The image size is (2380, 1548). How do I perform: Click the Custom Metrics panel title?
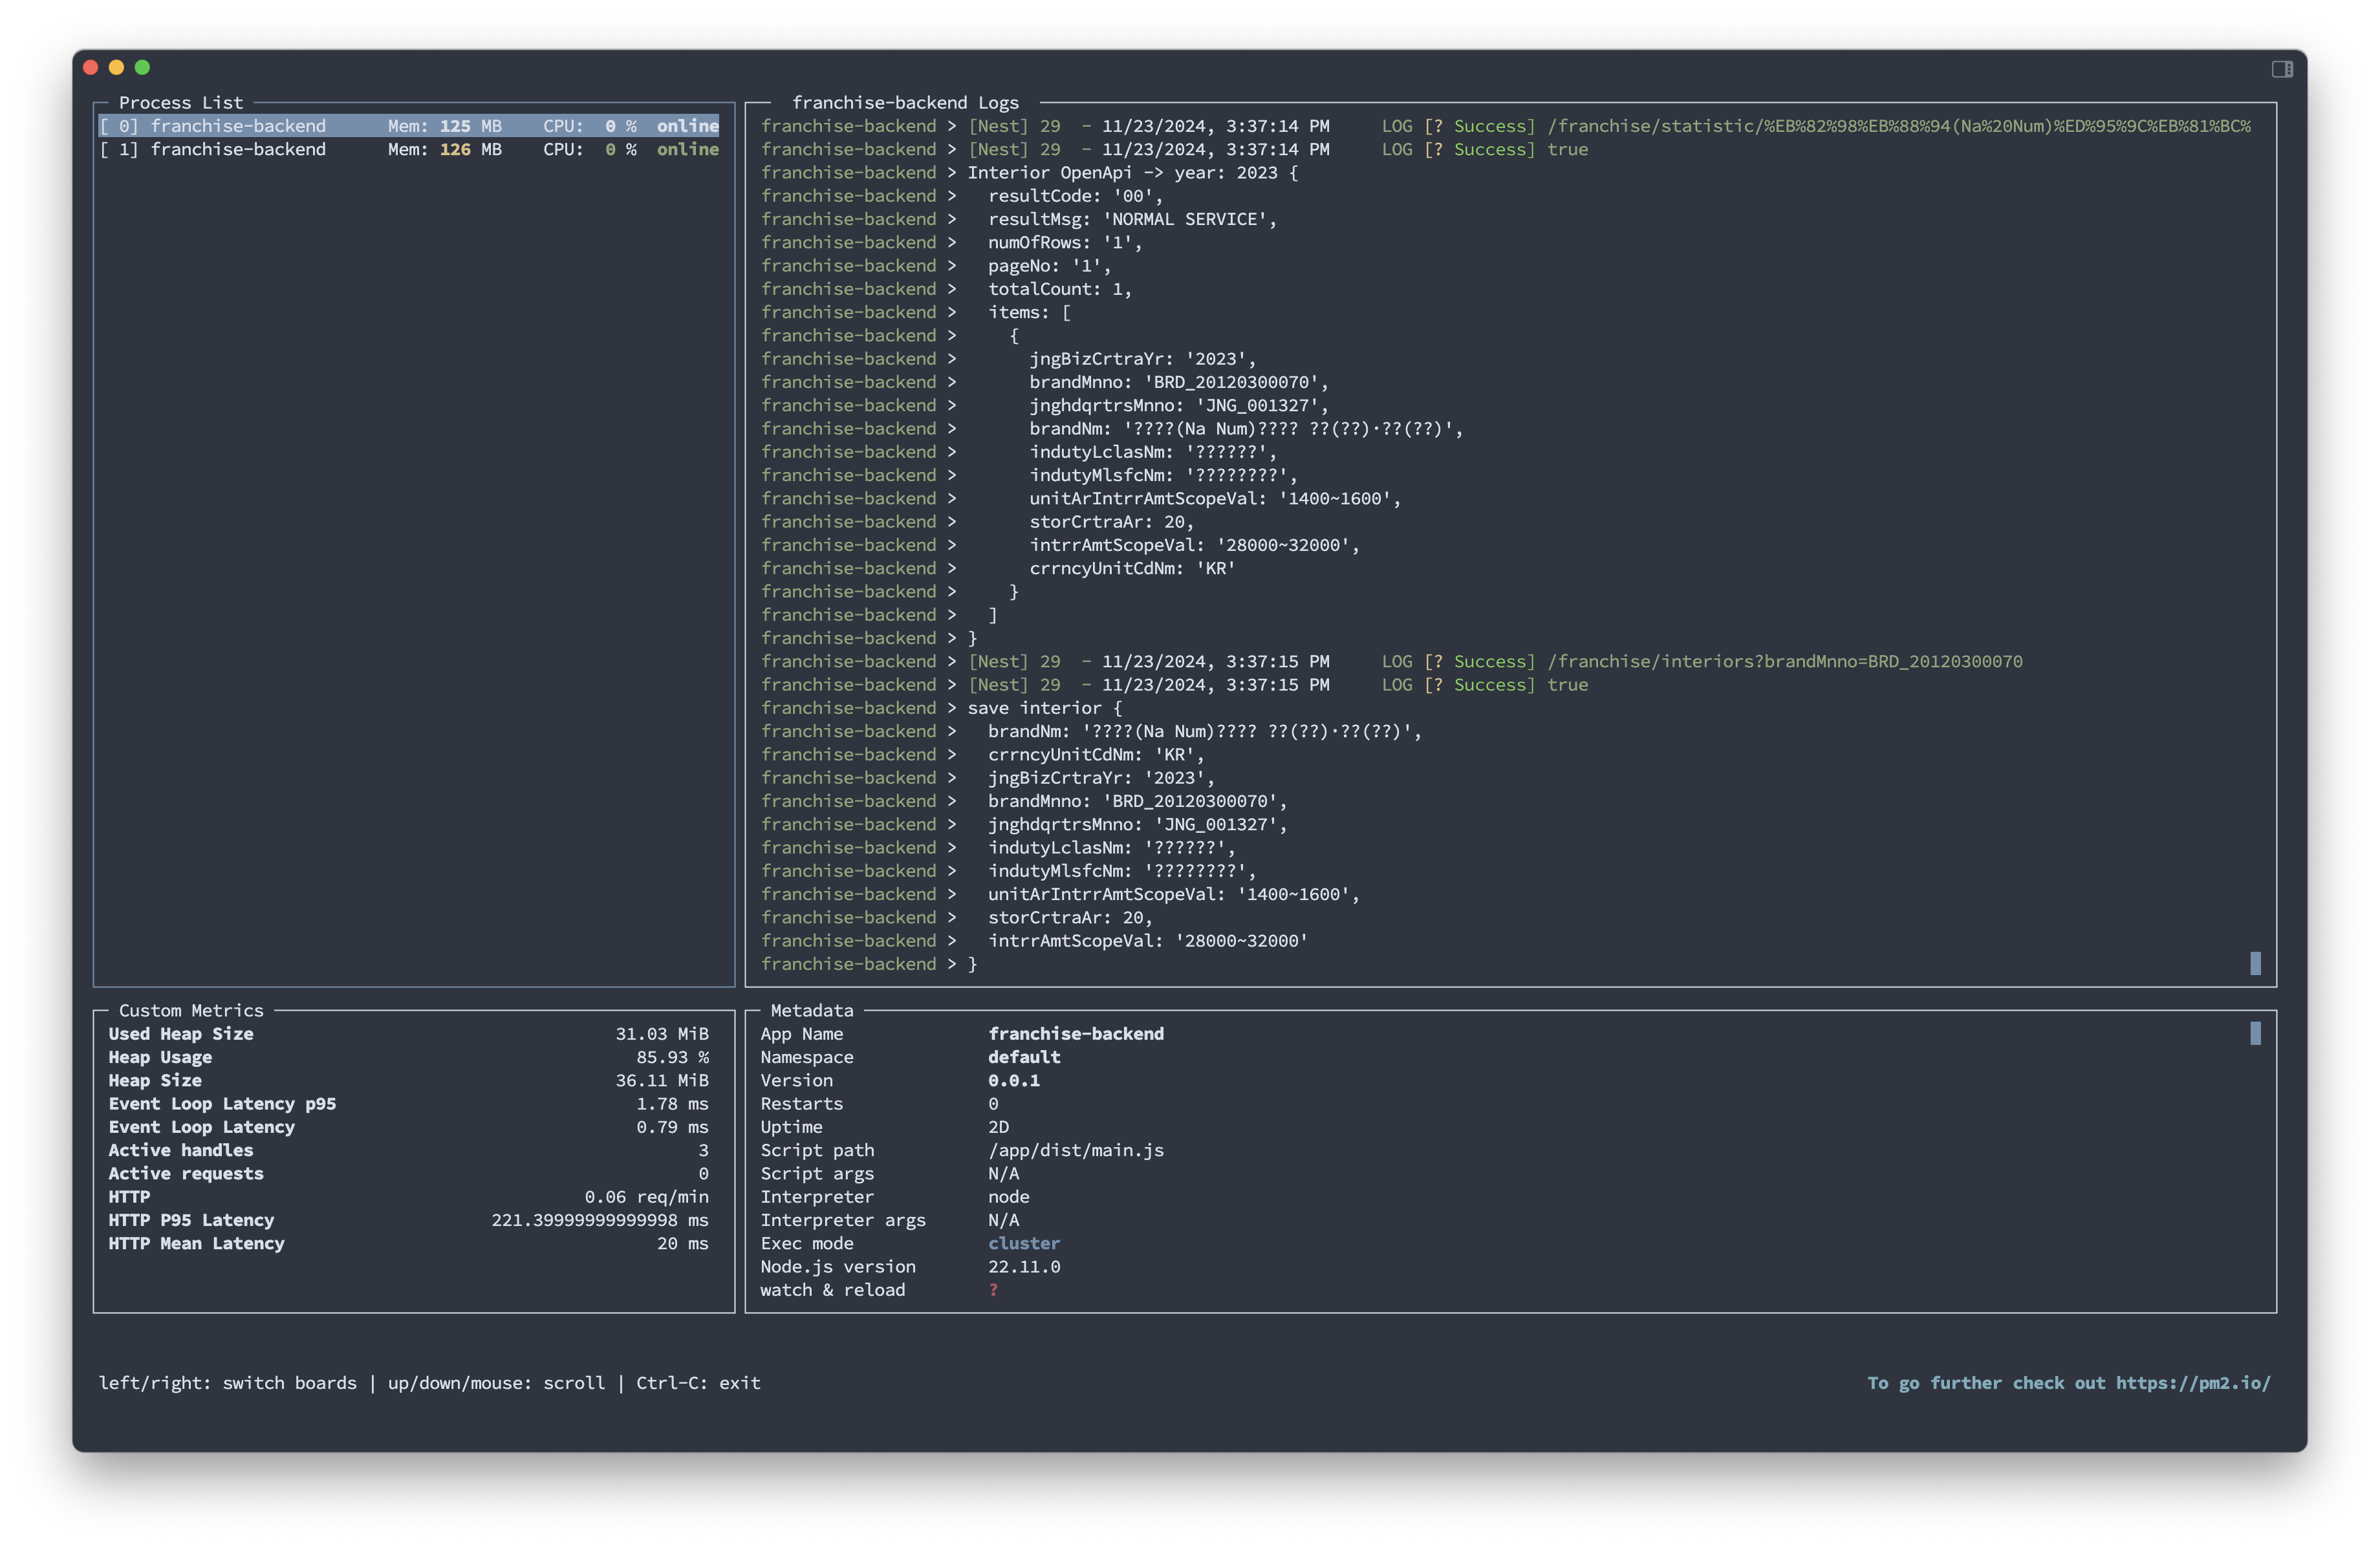tap(191, 1011)
